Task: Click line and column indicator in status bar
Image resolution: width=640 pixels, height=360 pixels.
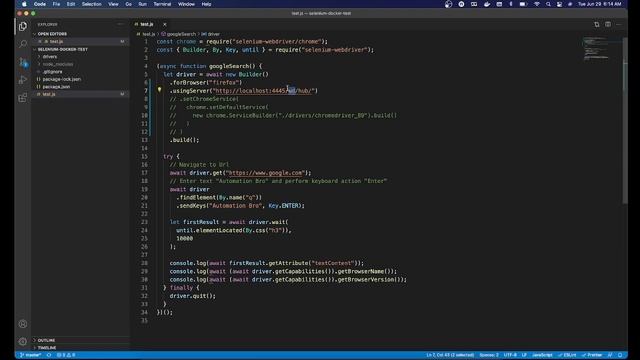Action: point(450,355)
